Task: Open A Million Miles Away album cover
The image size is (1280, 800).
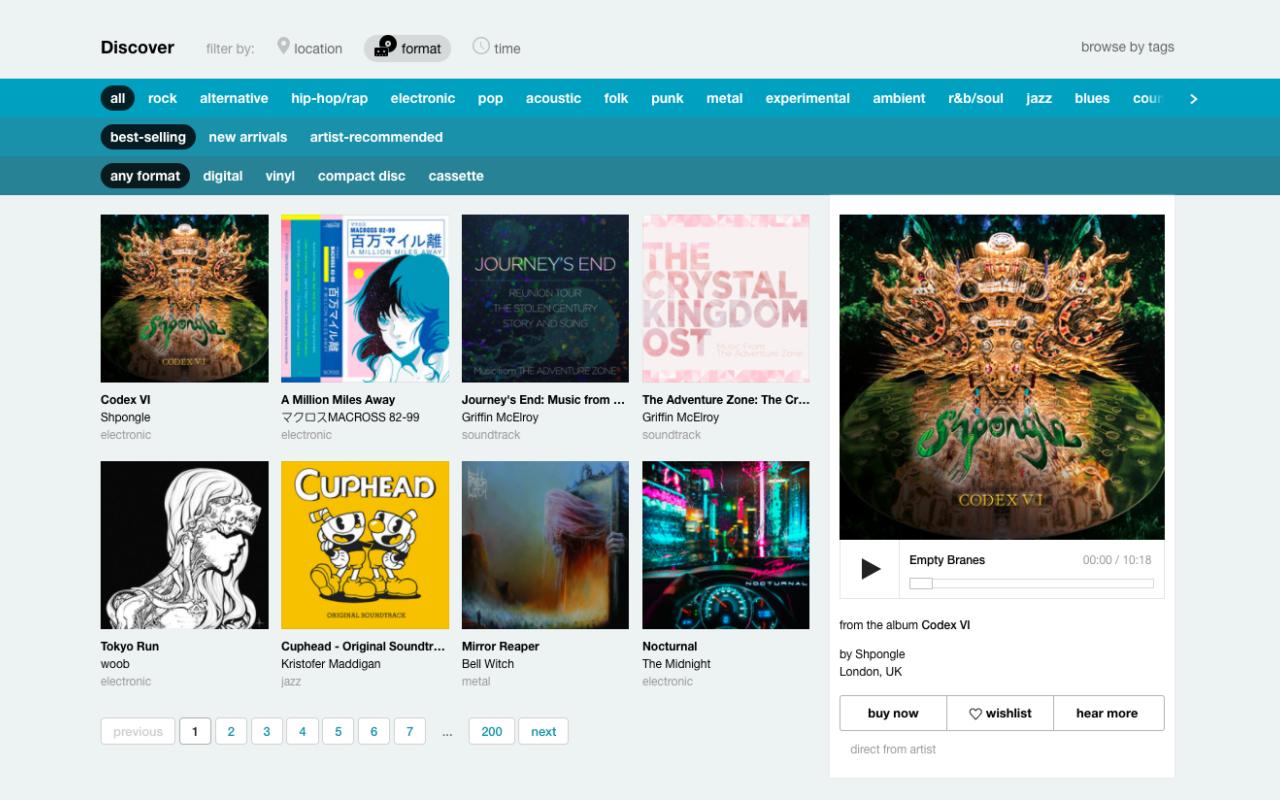Action: 365,299
